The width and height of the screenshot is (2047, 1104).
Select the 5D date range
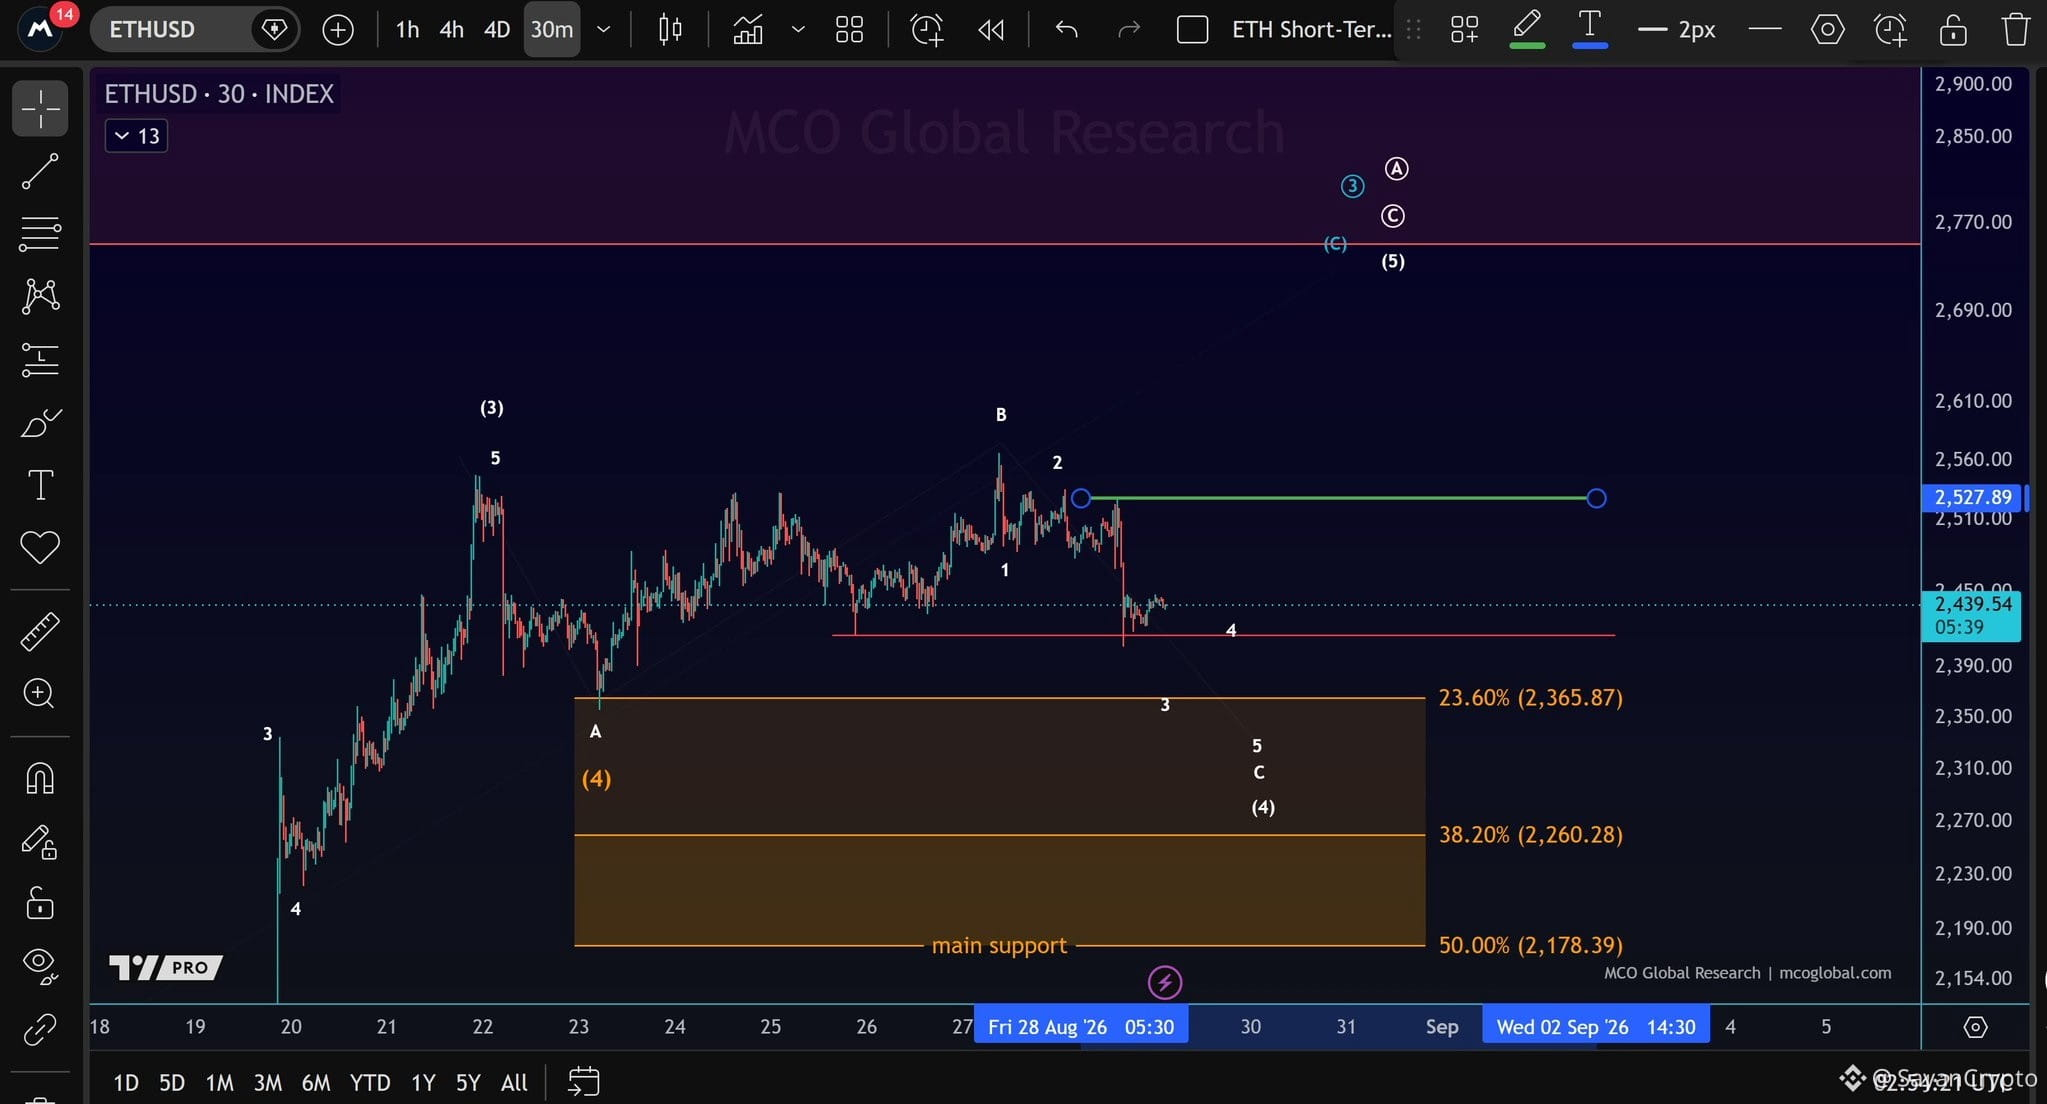[172, 1082]
